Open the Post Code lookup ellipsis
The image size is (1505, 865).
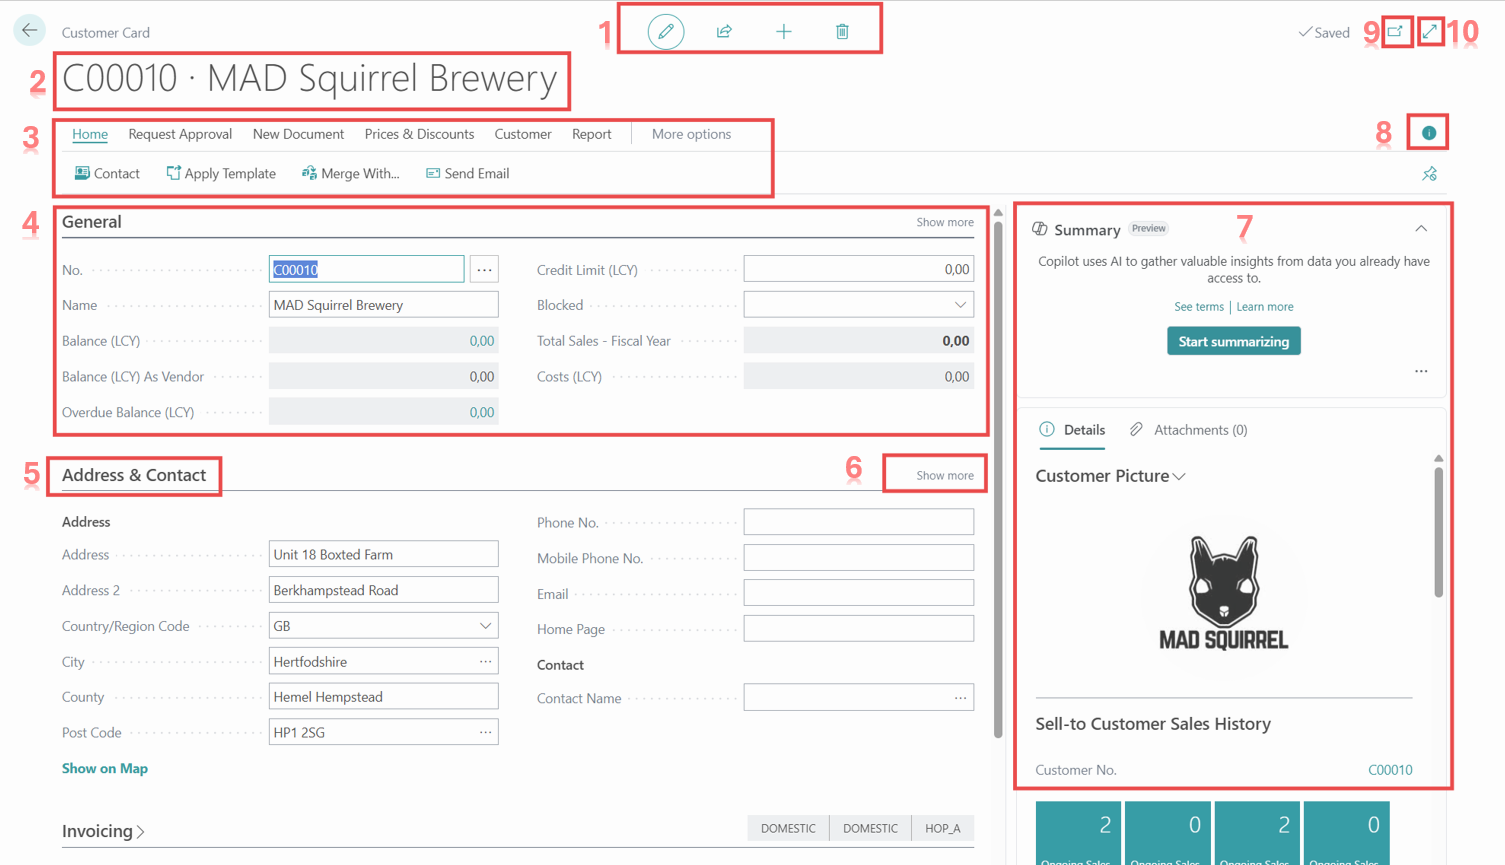tap(485, 732)
